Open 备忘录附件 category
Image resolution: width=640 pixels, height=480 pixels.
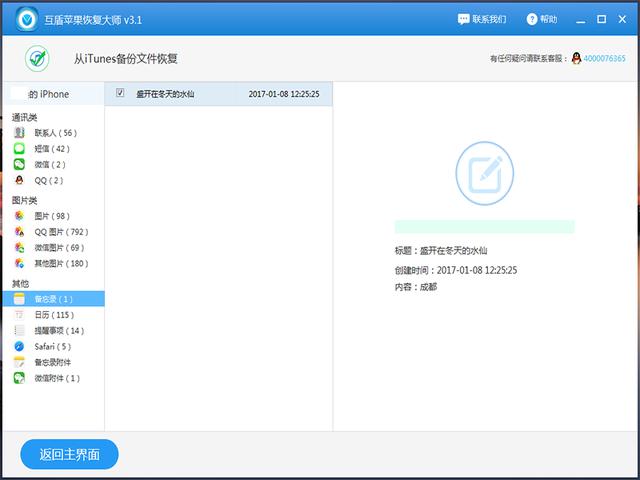pyautogui.click(x=53, y=362)
